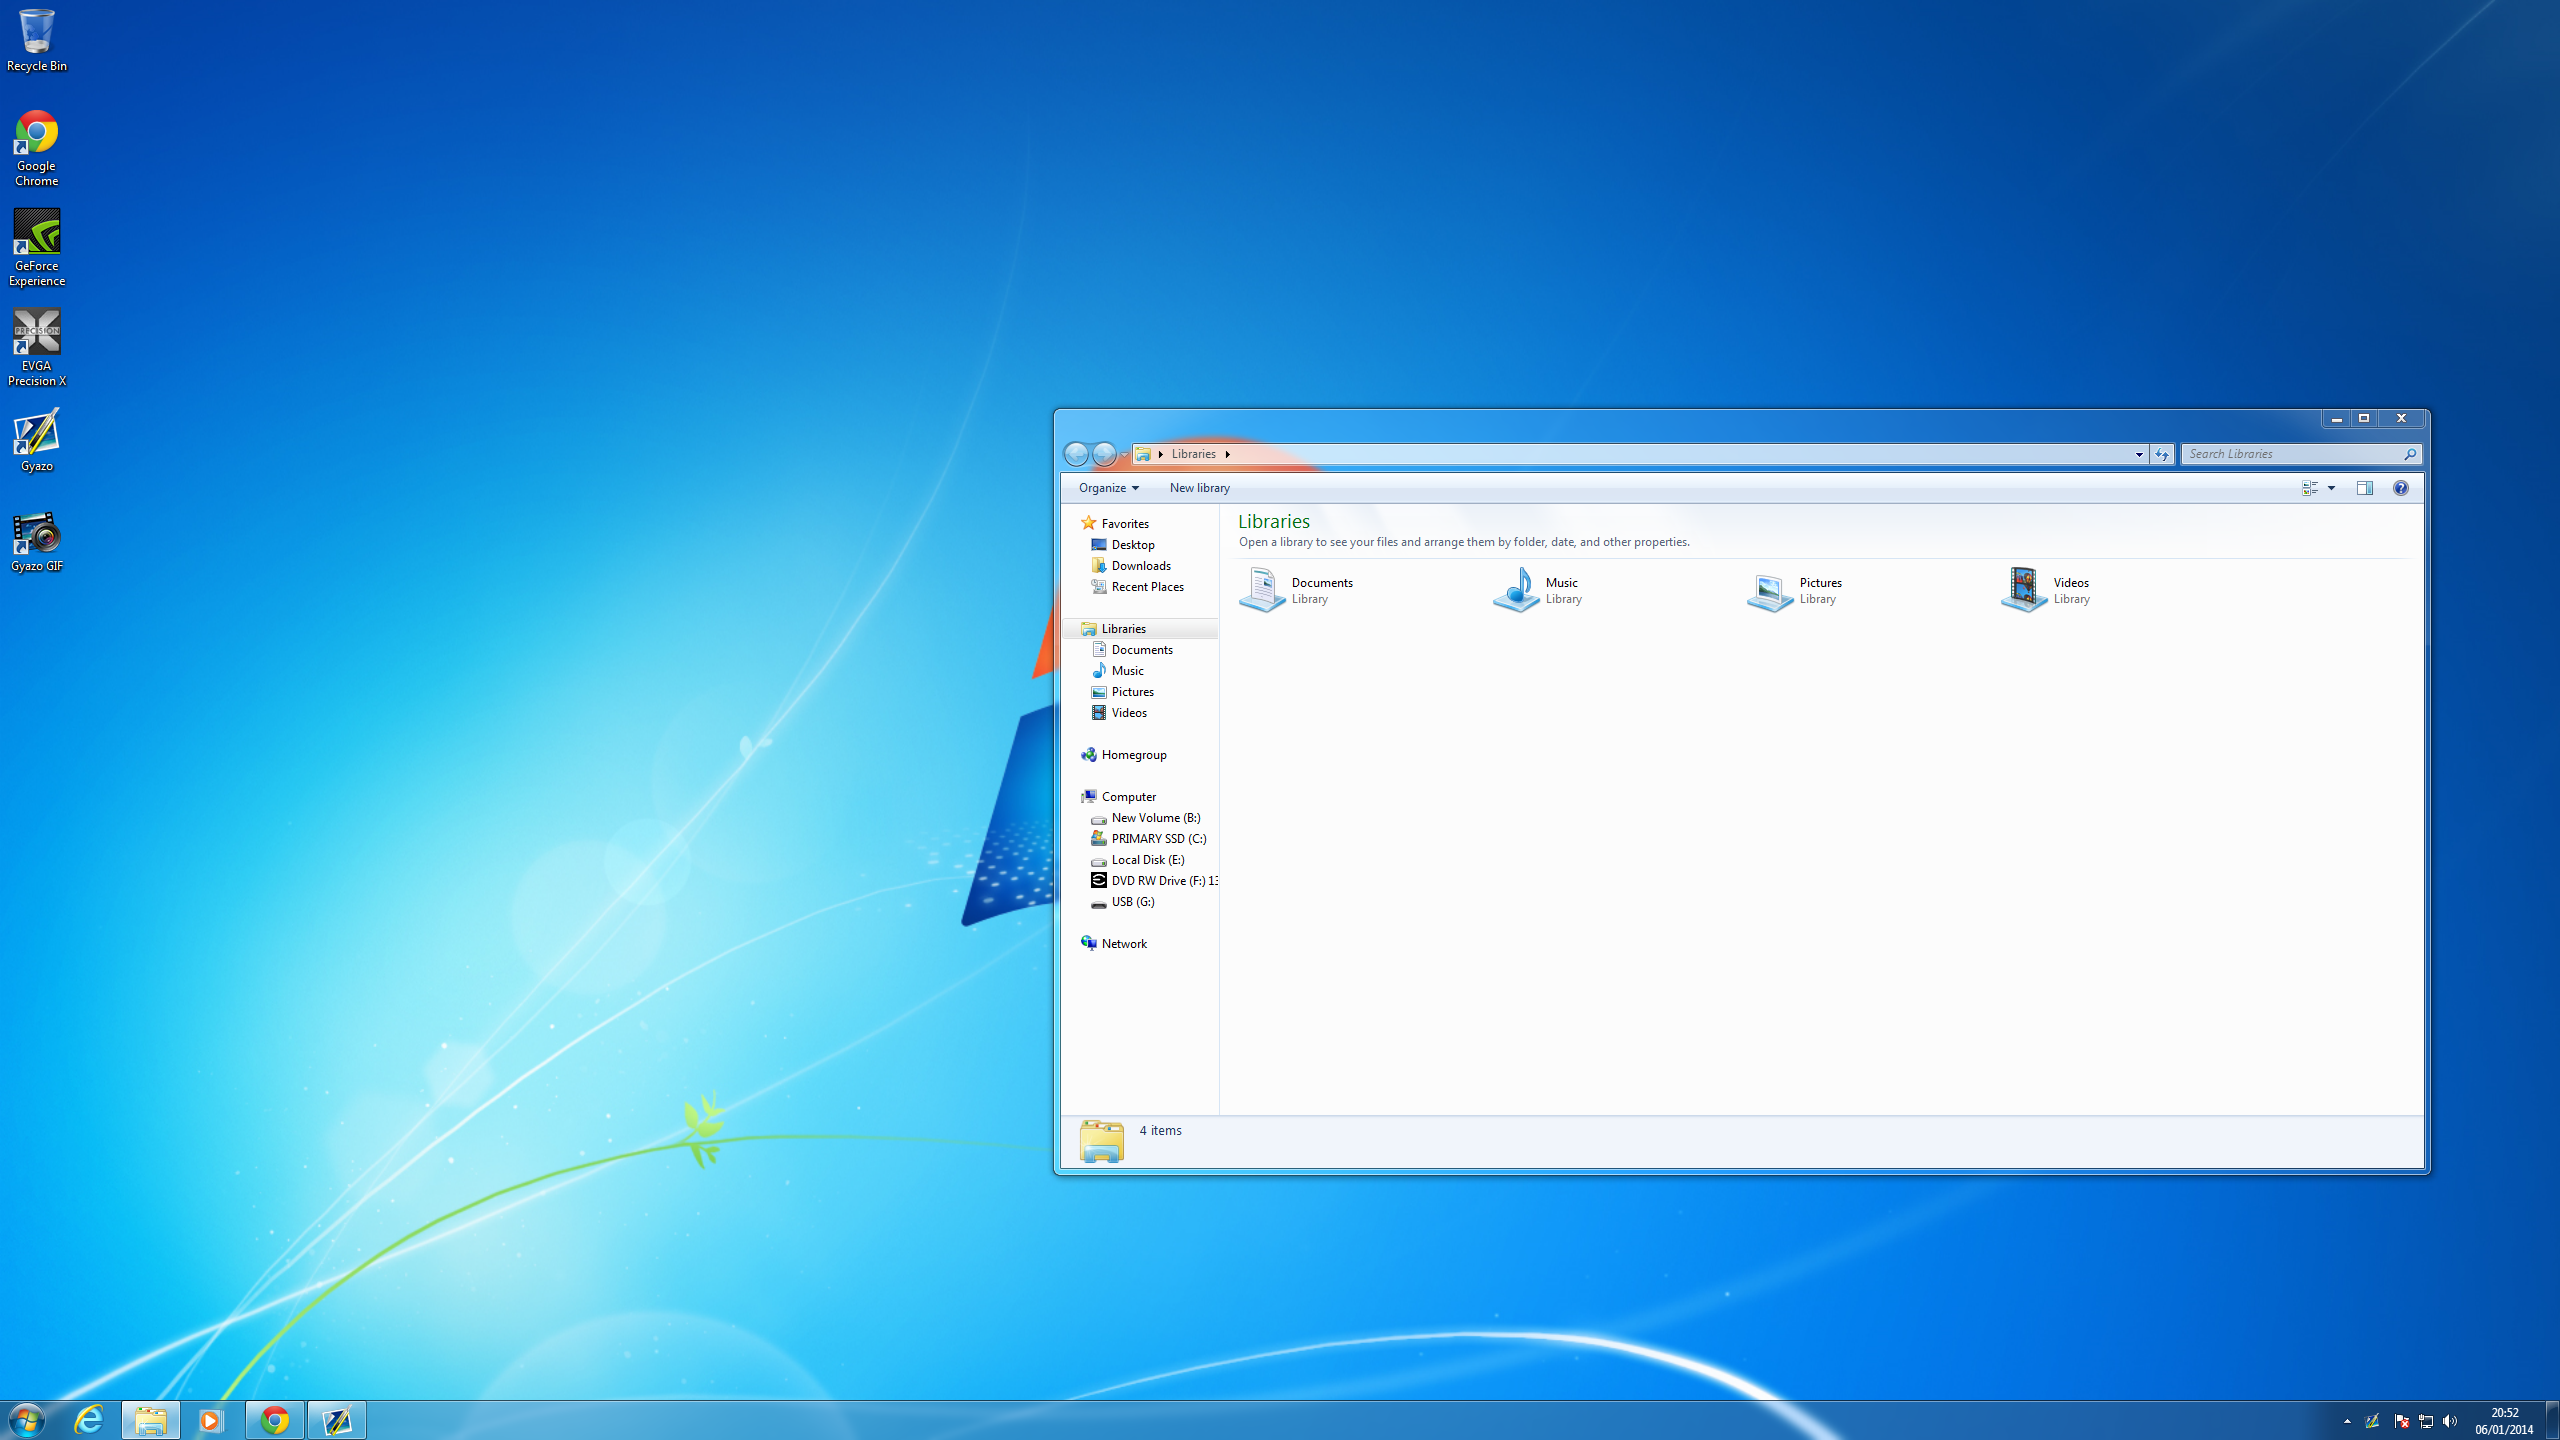Image resolution: width=2560 pixels, height=1440 pixels.
Task: Expand the view options dropdown arrow
Action: [2331, 488]
